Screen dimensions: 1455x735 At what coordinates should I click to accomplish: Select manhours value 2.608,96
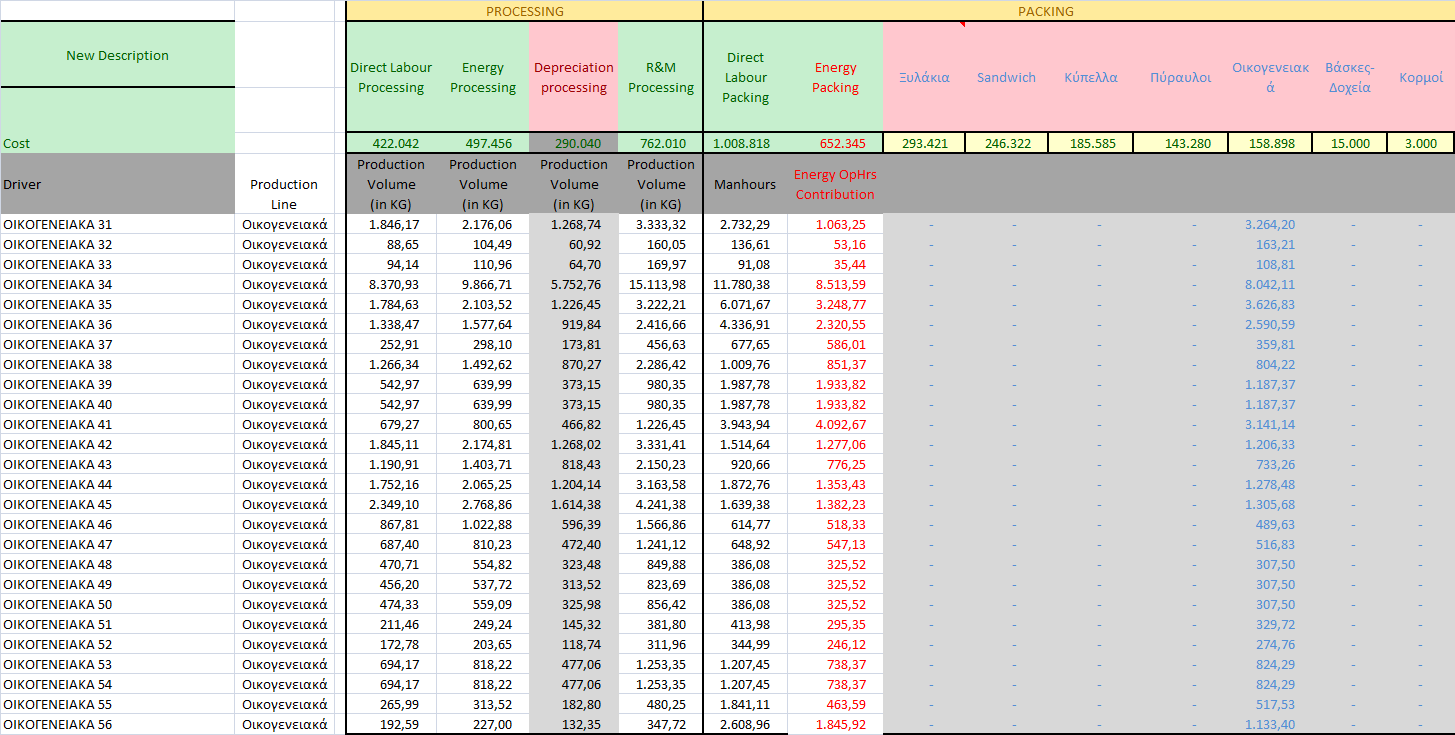[746, 724]
